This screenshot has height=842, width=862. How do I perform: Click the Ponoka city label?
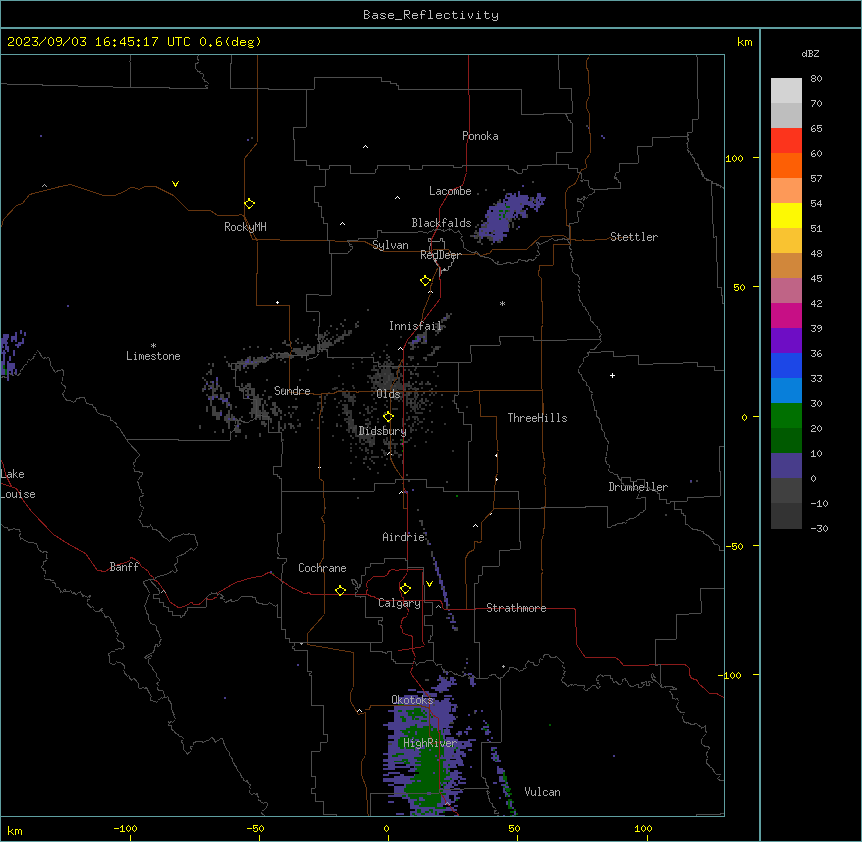click(x=480, y=136)
